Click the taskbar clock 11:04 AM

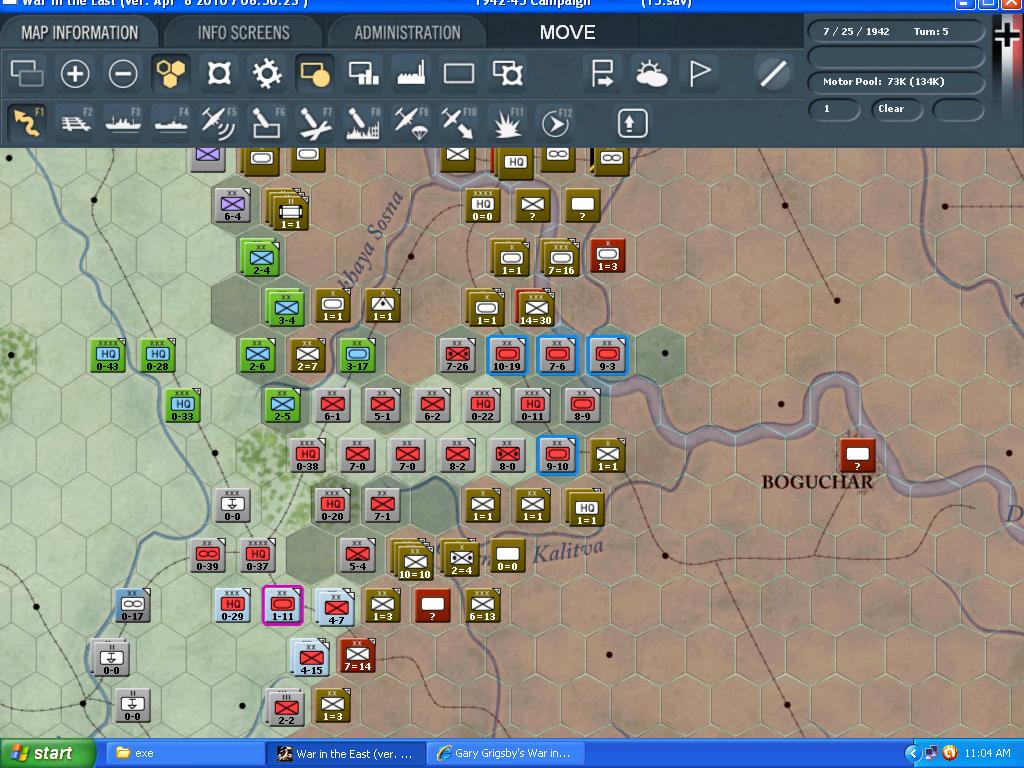(x=987, y=753)
